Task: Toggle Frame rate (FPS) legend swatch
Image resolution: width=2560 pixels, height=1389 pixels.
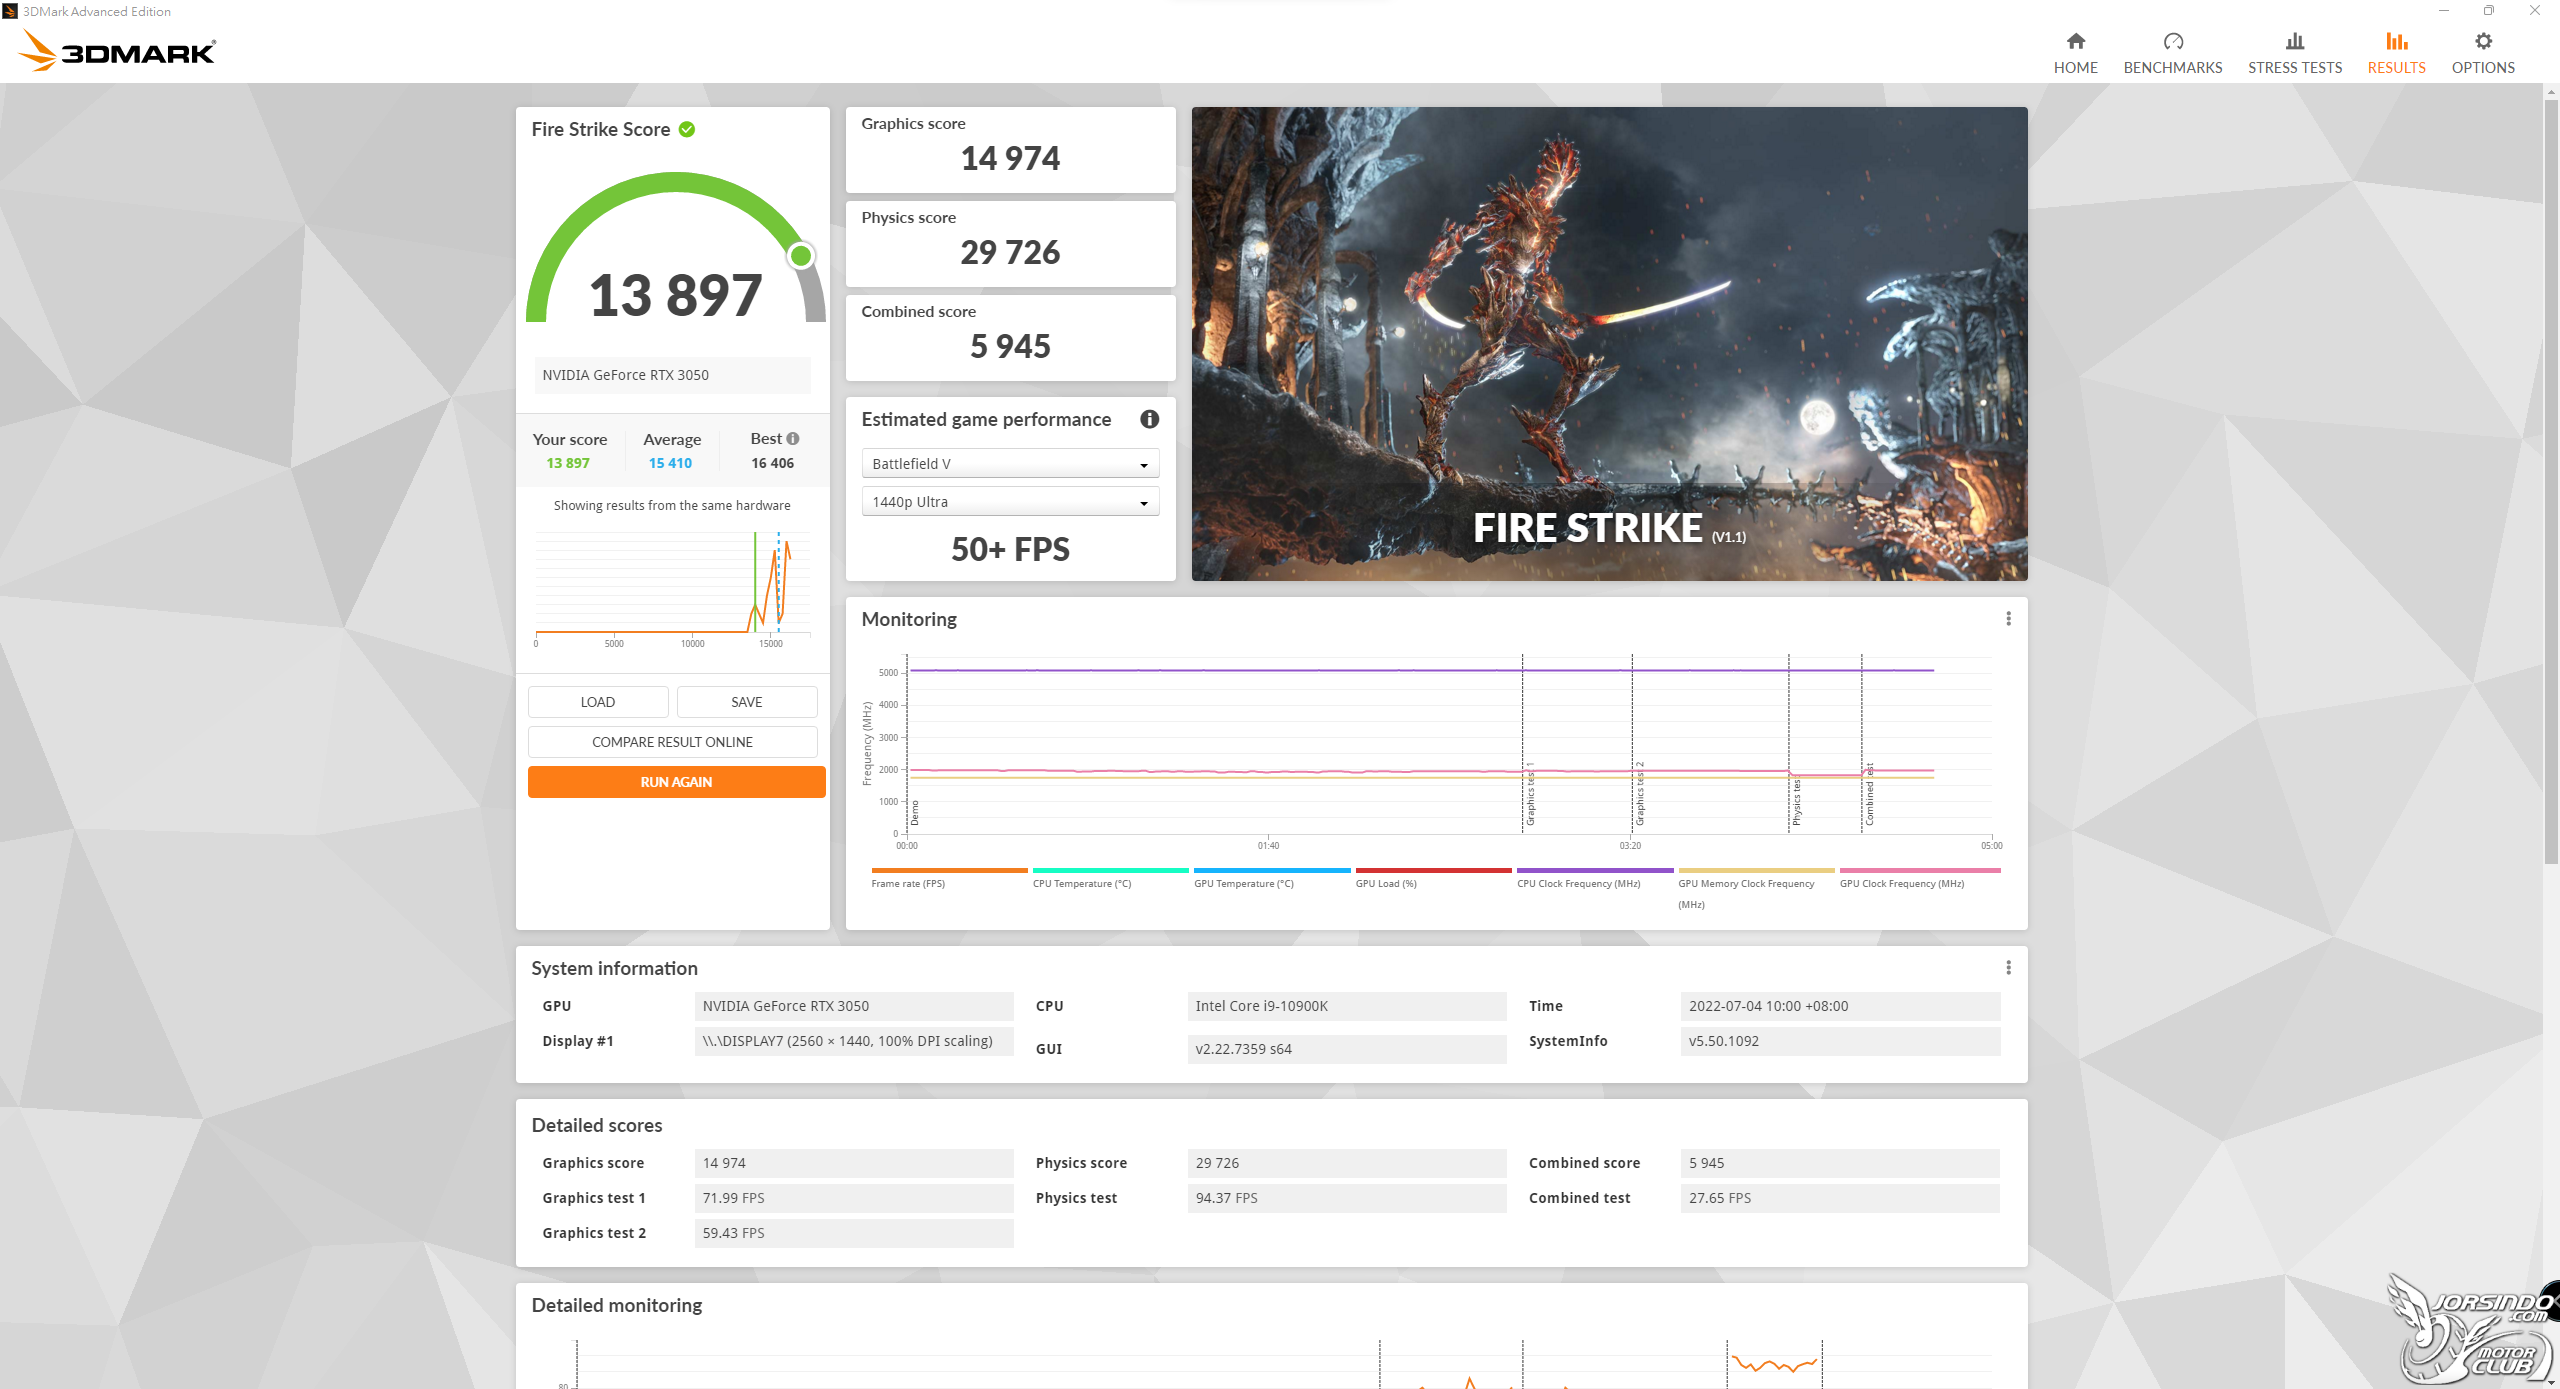Action: pos(949,871)
